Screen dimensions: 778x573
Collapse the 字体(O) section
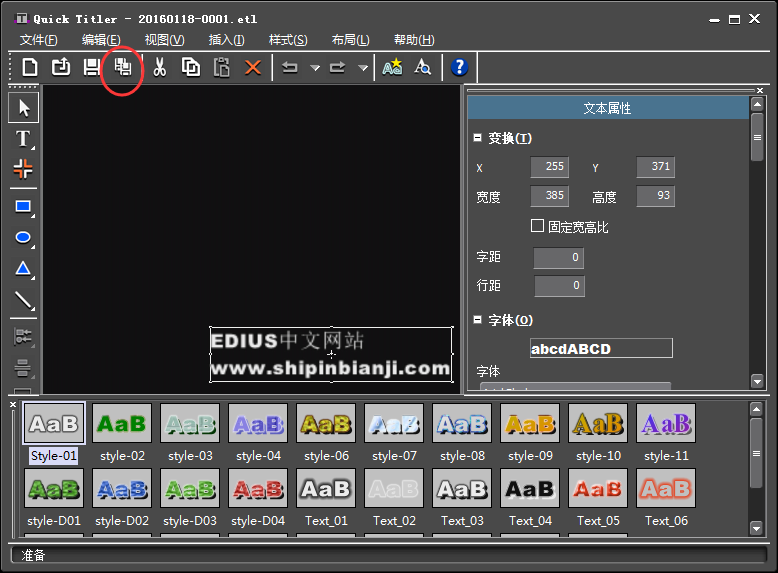click(x=477, y=320)
